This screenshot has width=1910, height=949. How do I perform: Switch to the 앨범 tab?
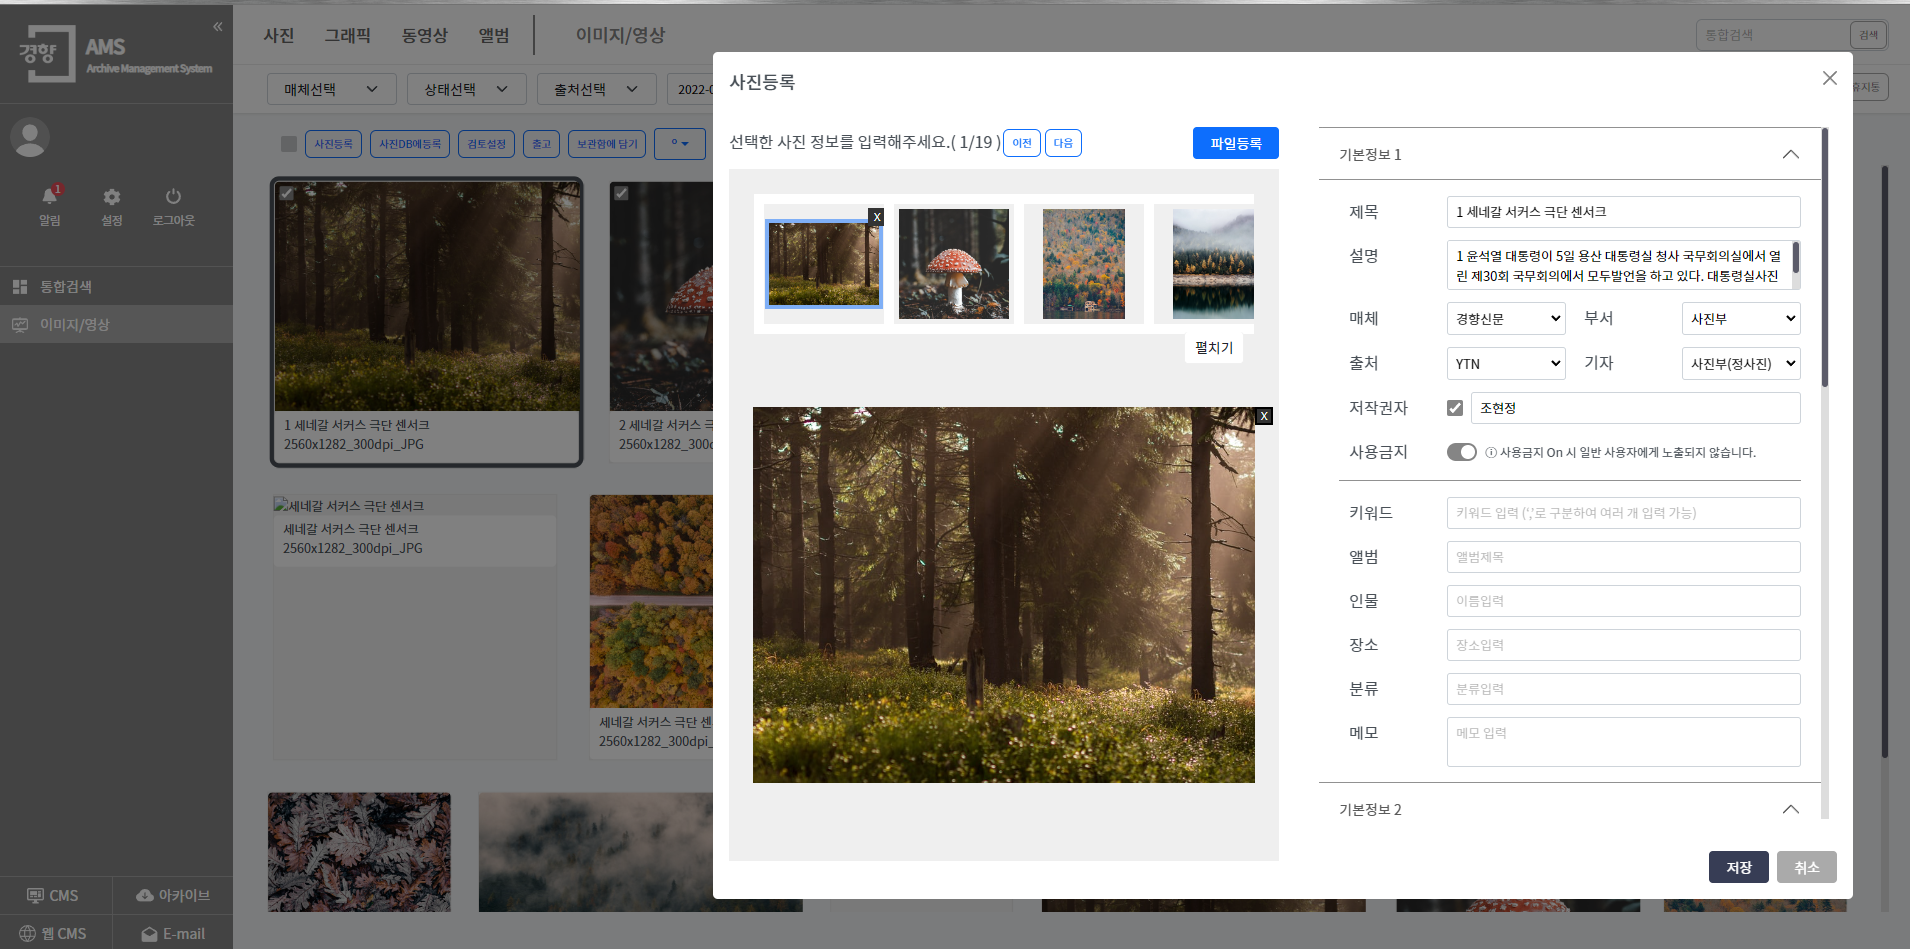coord(494,35)
